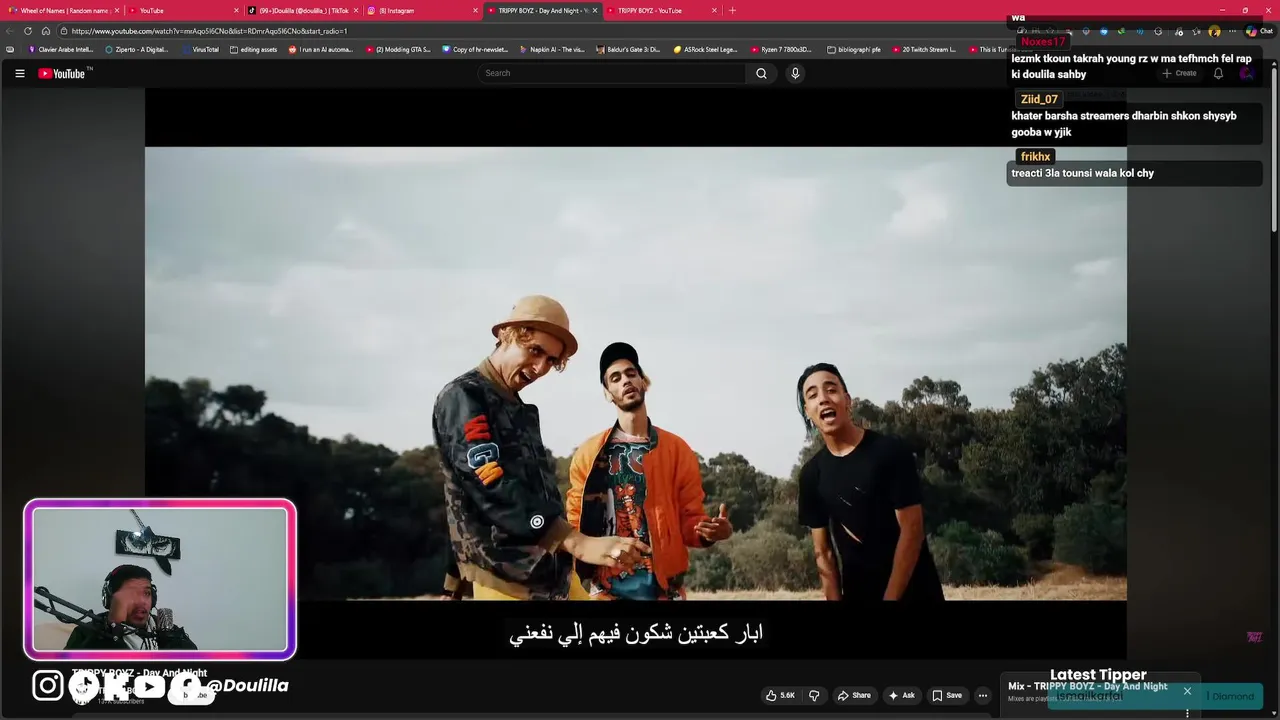Click the browser home icon

click(x=46, y=31)
